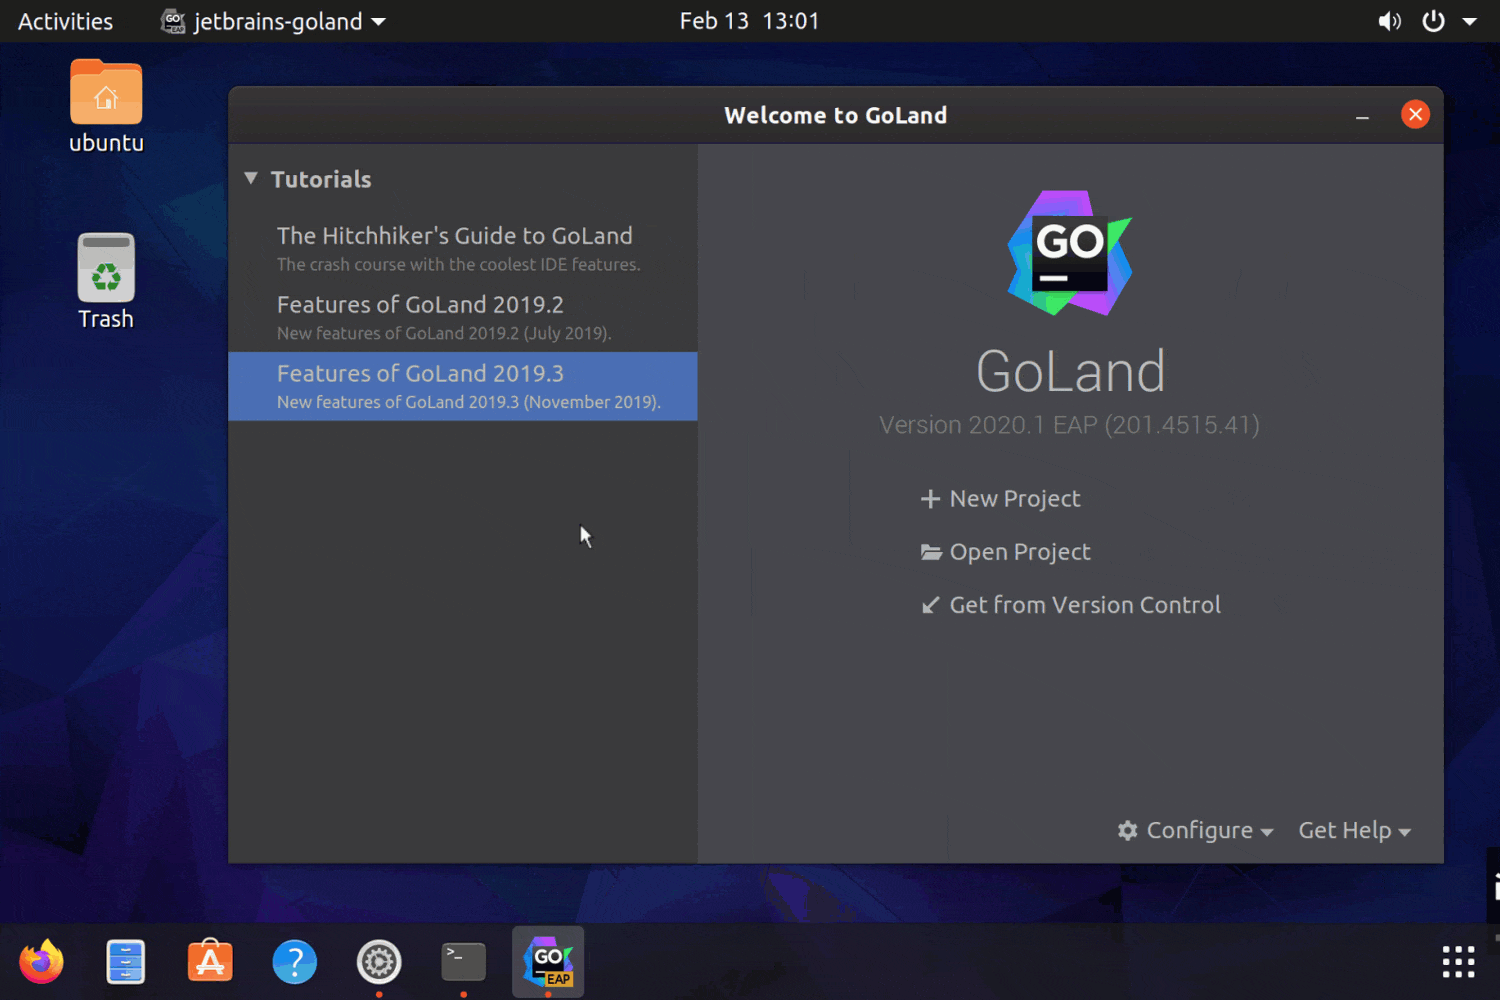Screen dimensions: 1500x1000
Task: Open the calendar by clicking the date
Action: click(x=749, y=21)
